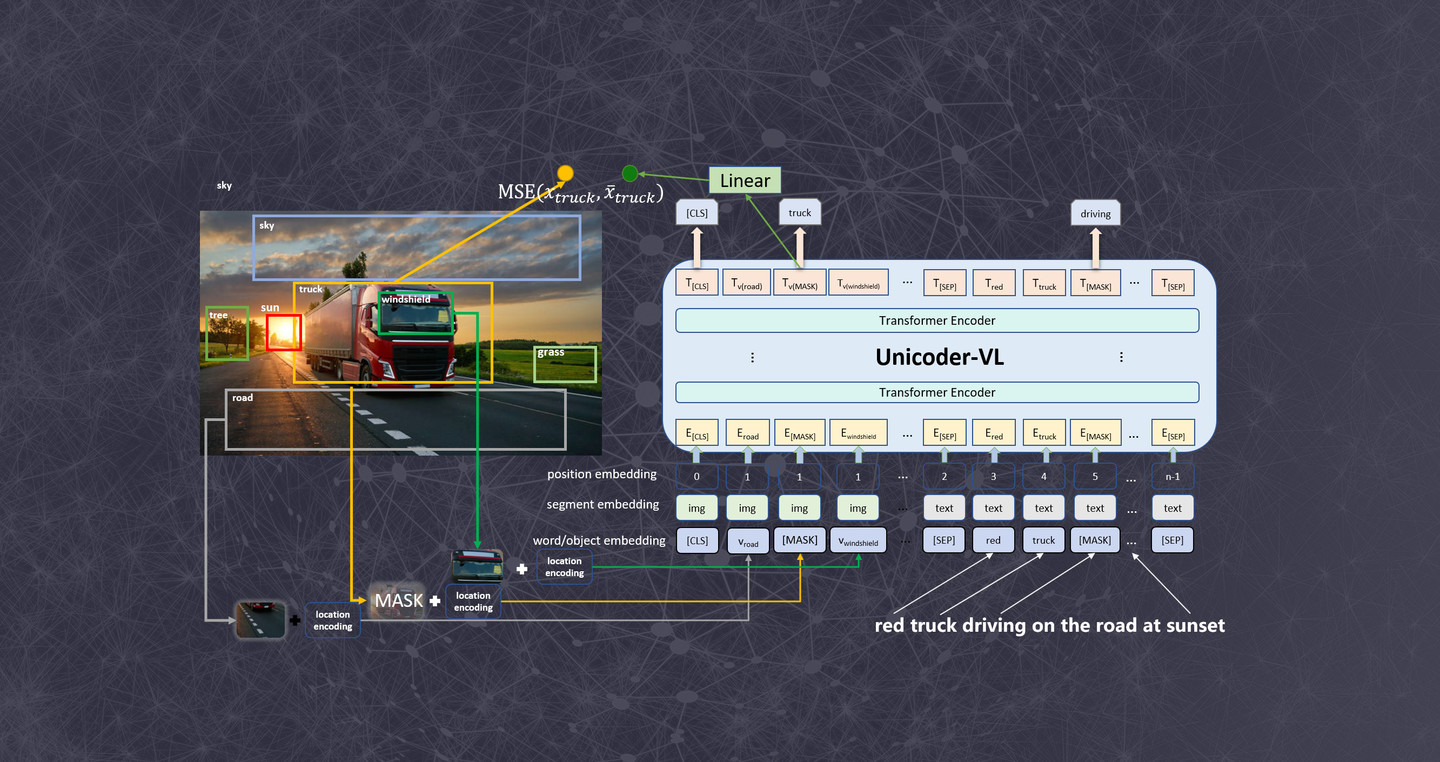Viewport: 1440px width, 762px height.
Task: Click the blurred MASK thumbnail
Action: [x=398, y=600]
